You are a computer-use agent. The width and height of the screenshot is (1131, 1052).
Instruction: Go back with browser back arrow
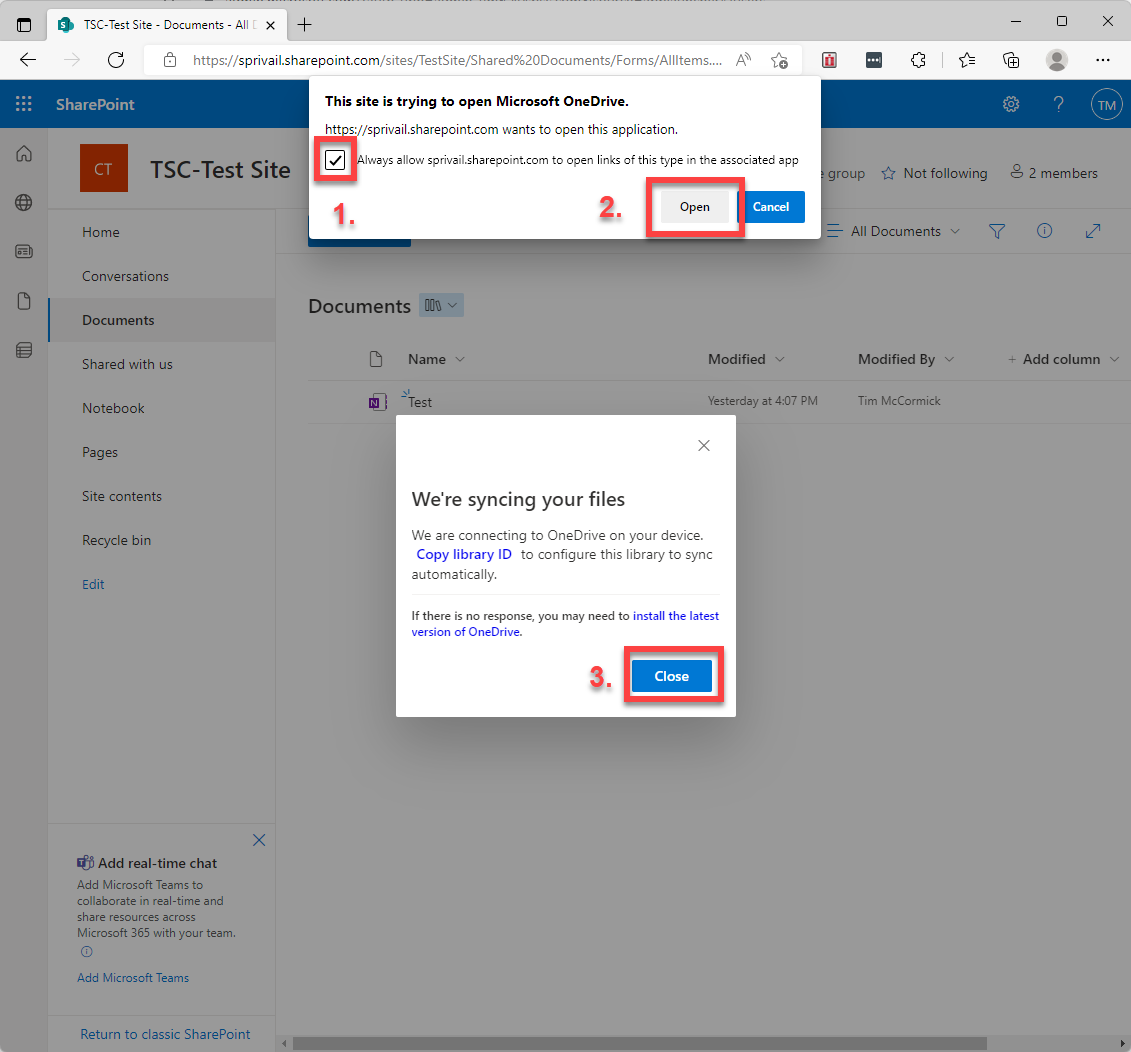[x=27, y=60]
